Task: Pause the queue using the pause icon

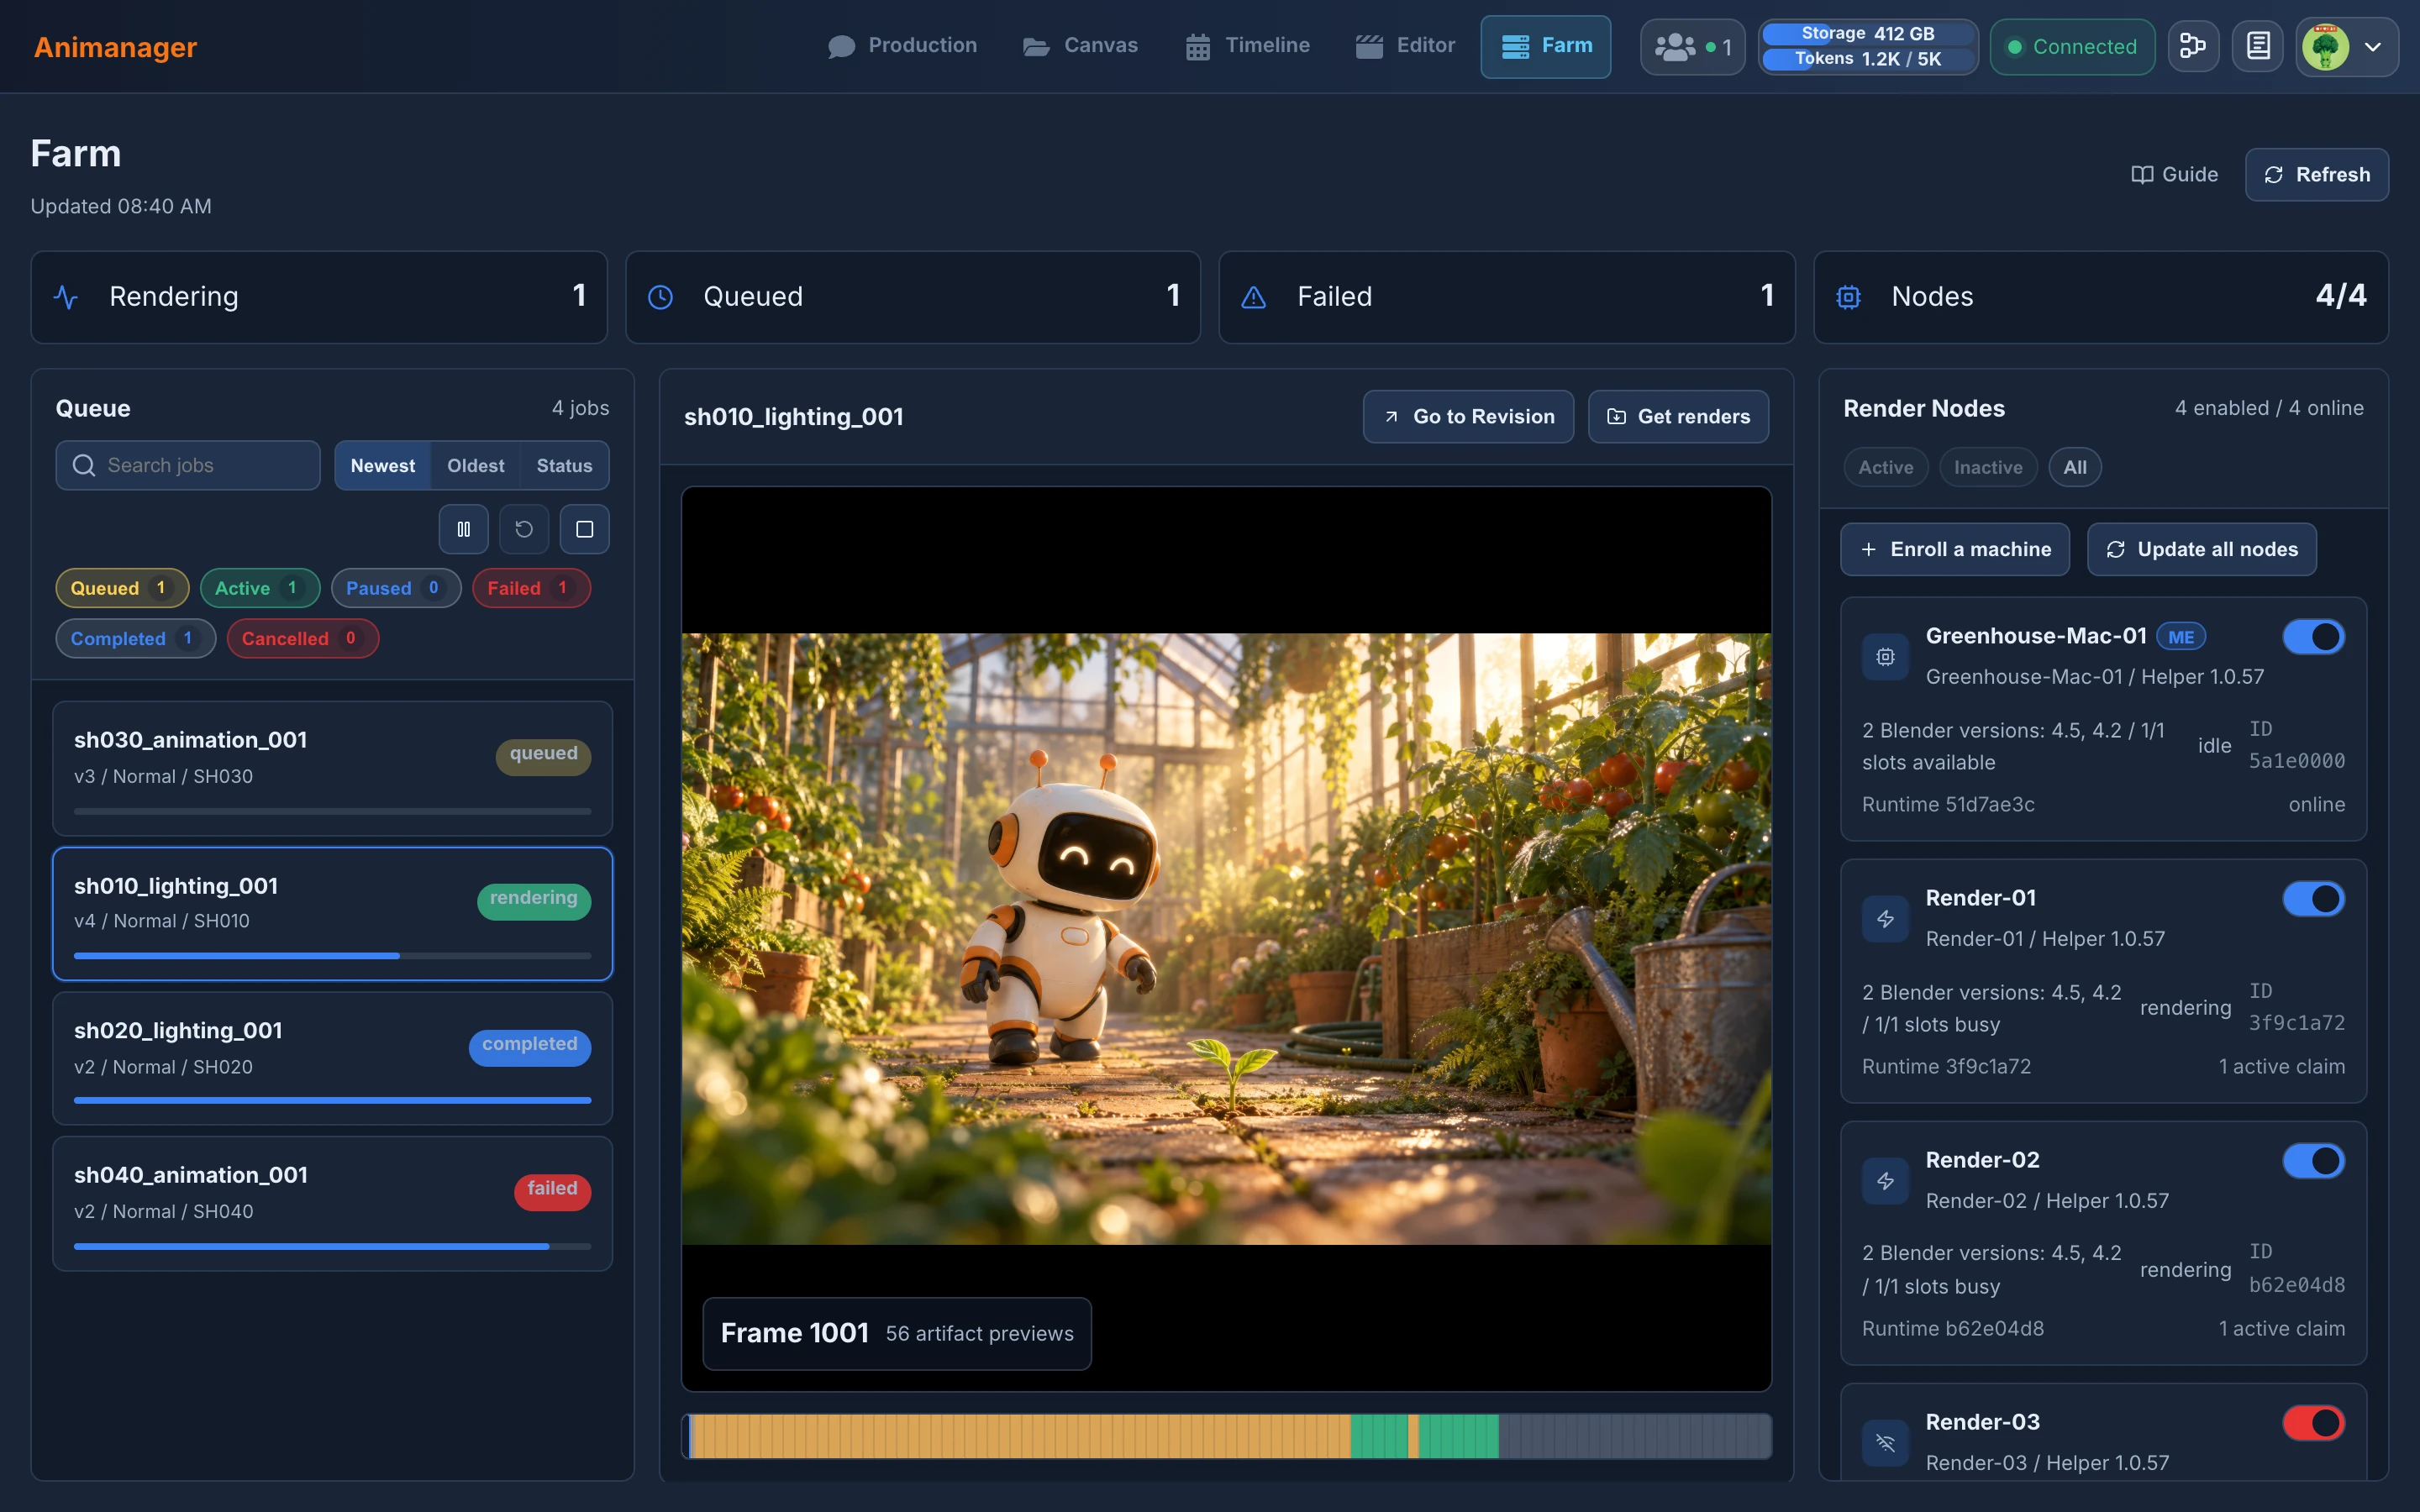Action: 463,529
